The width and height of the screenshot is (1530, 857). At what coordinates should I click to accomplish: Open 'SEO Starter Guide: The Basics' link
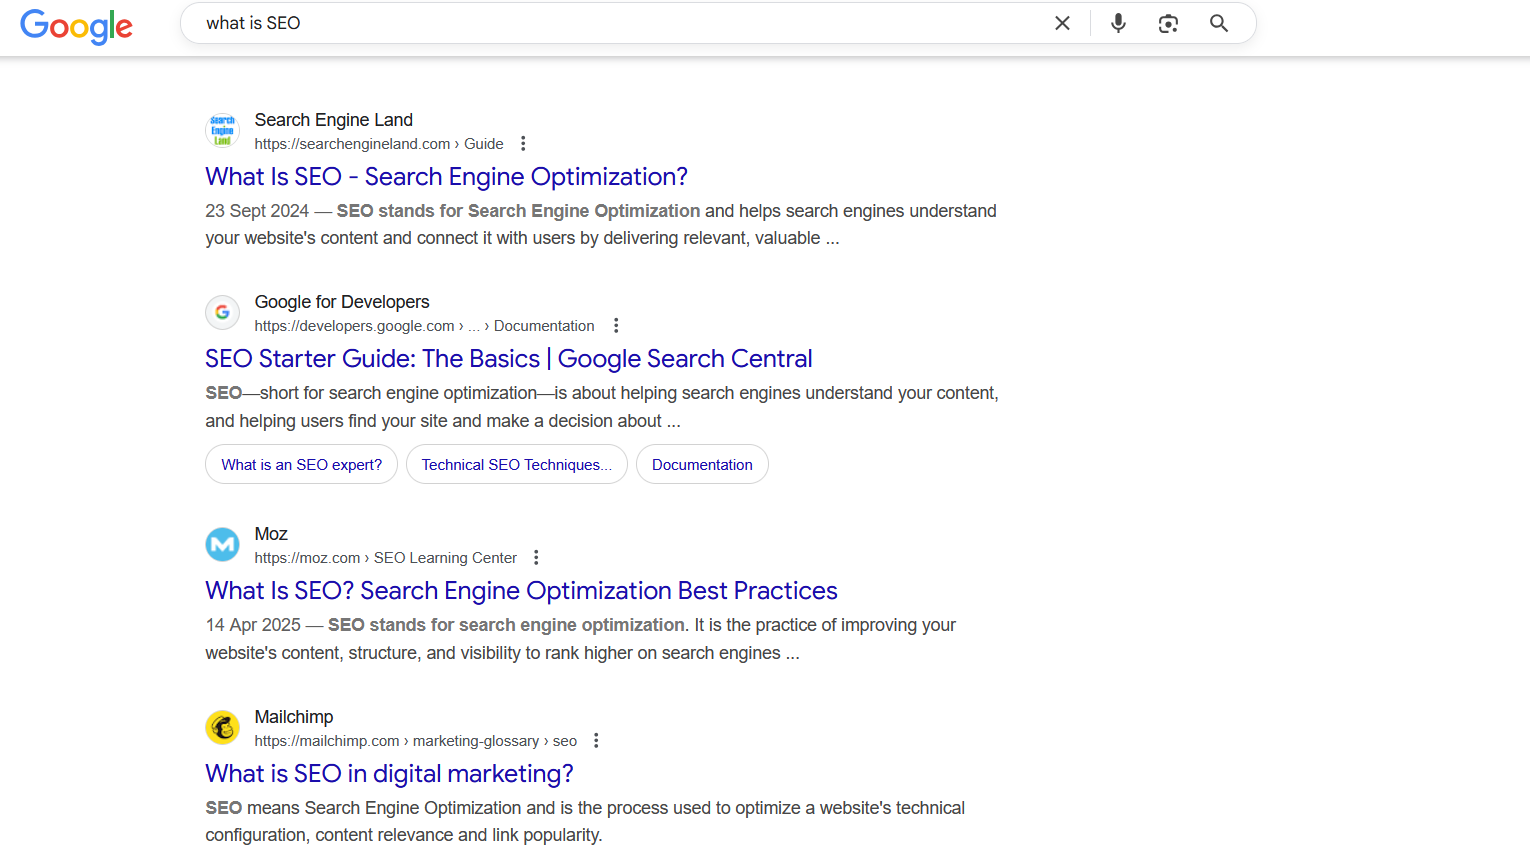coord(508,359)
